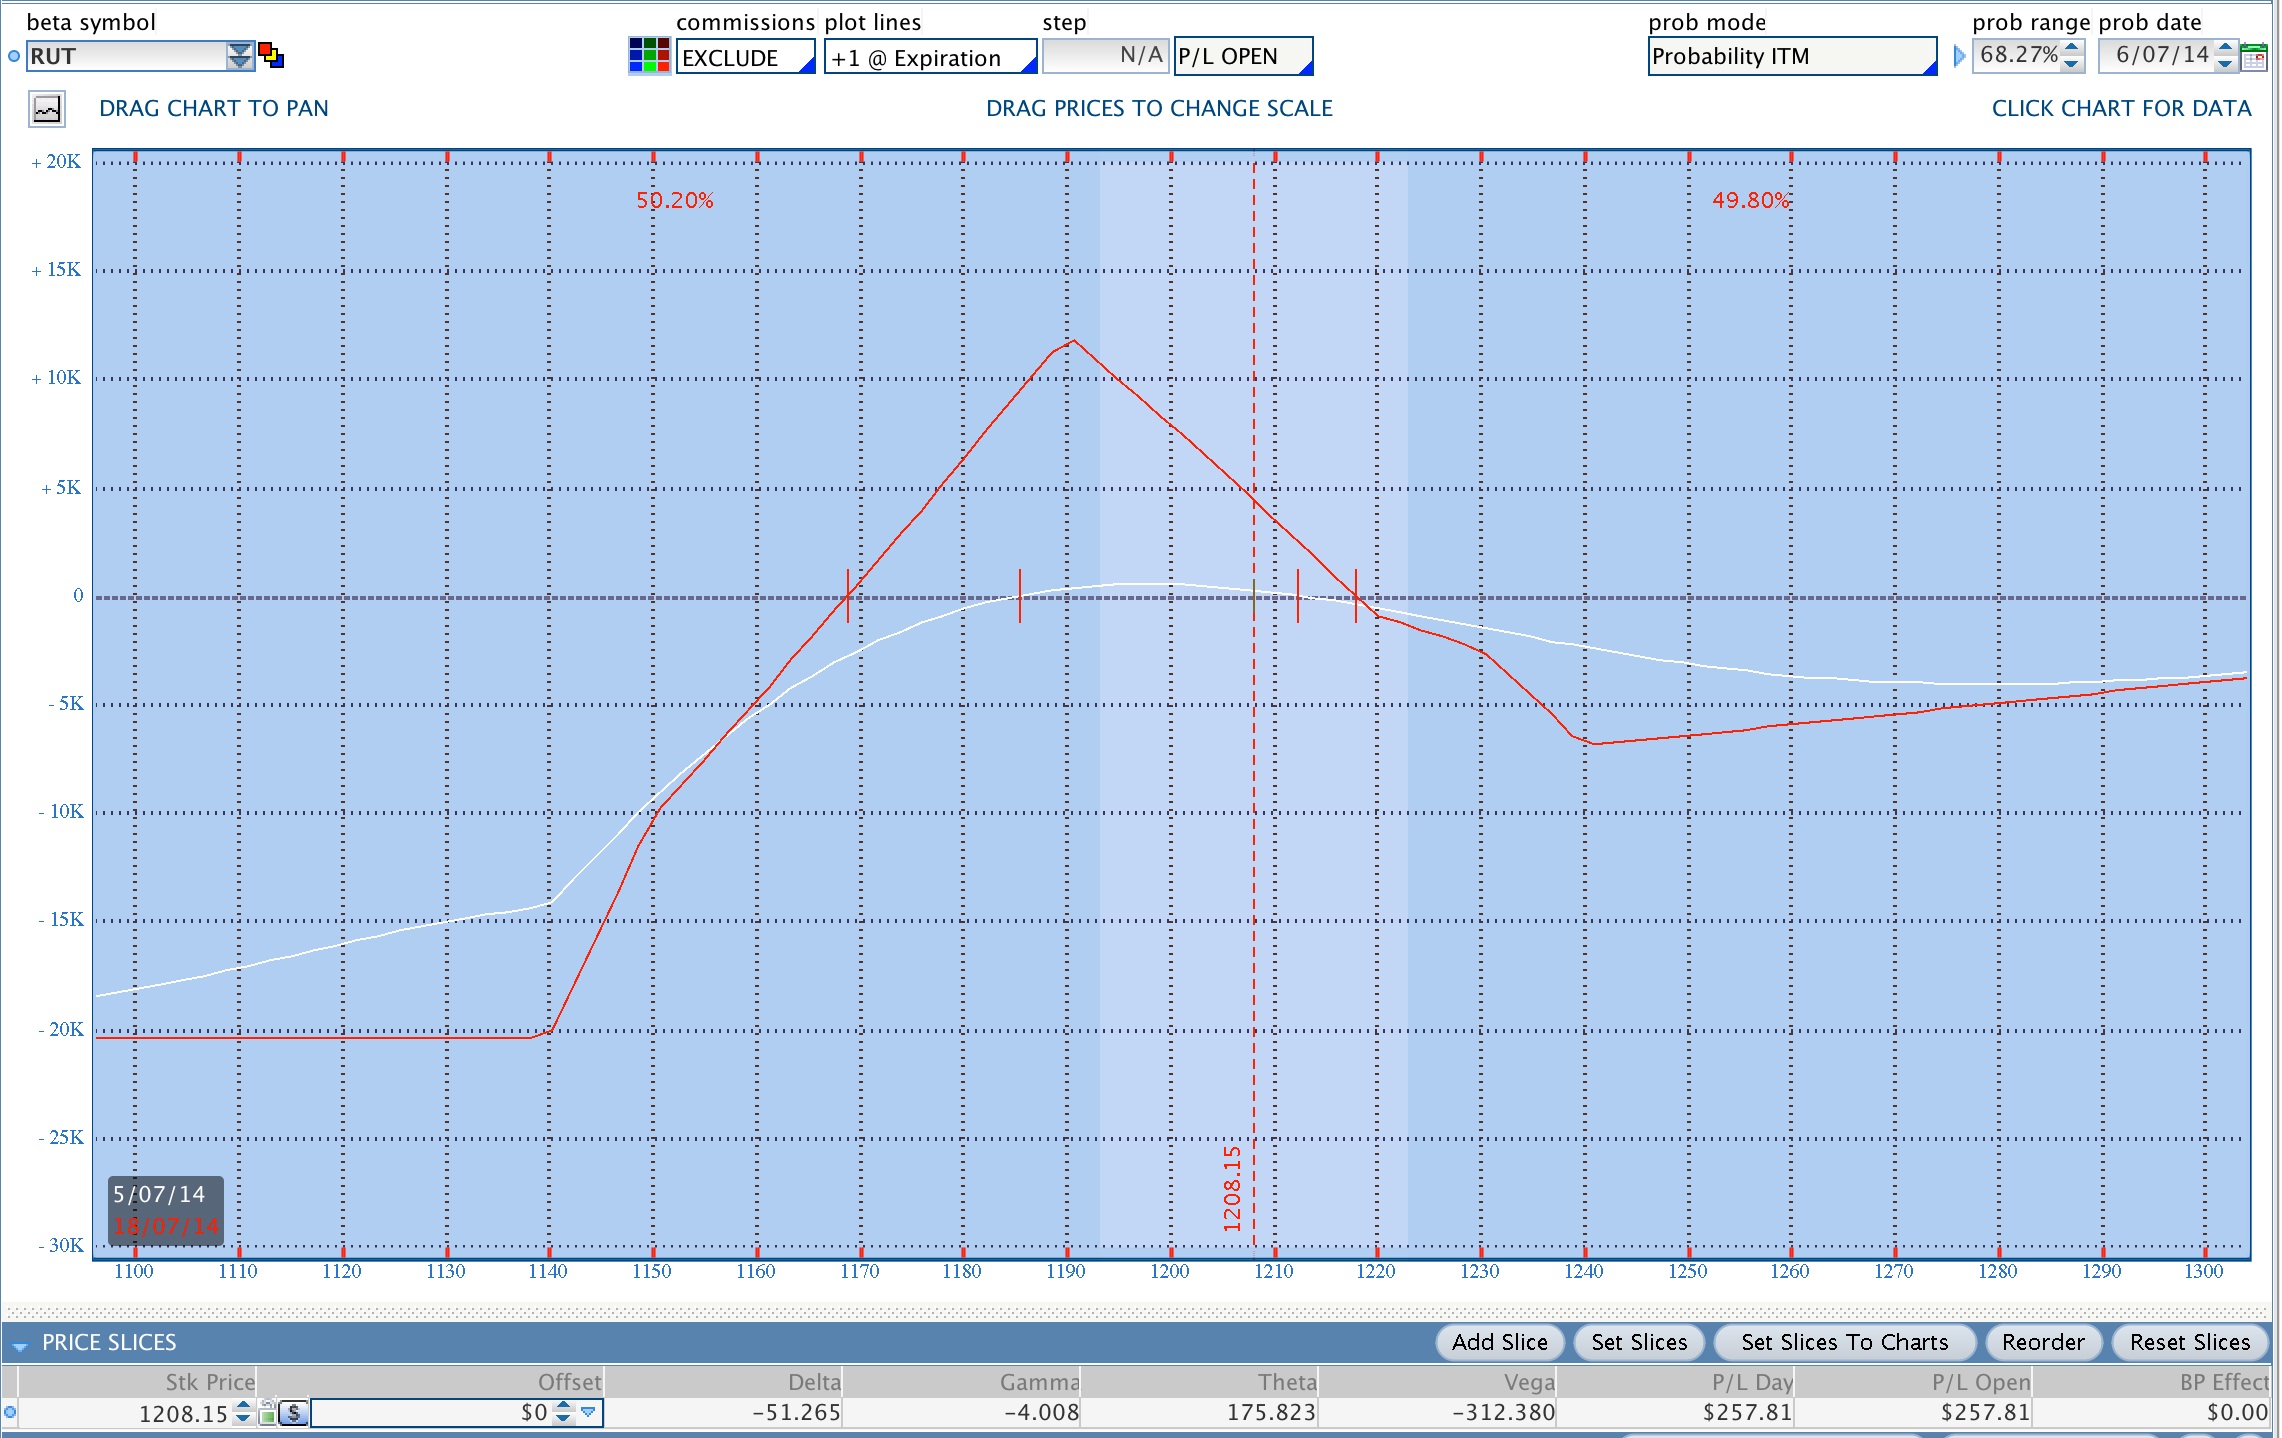Click the Reset Slices button
Image resolution: width=2282 pixels, height=1438 pixels.
[x=2189, y=1342]
